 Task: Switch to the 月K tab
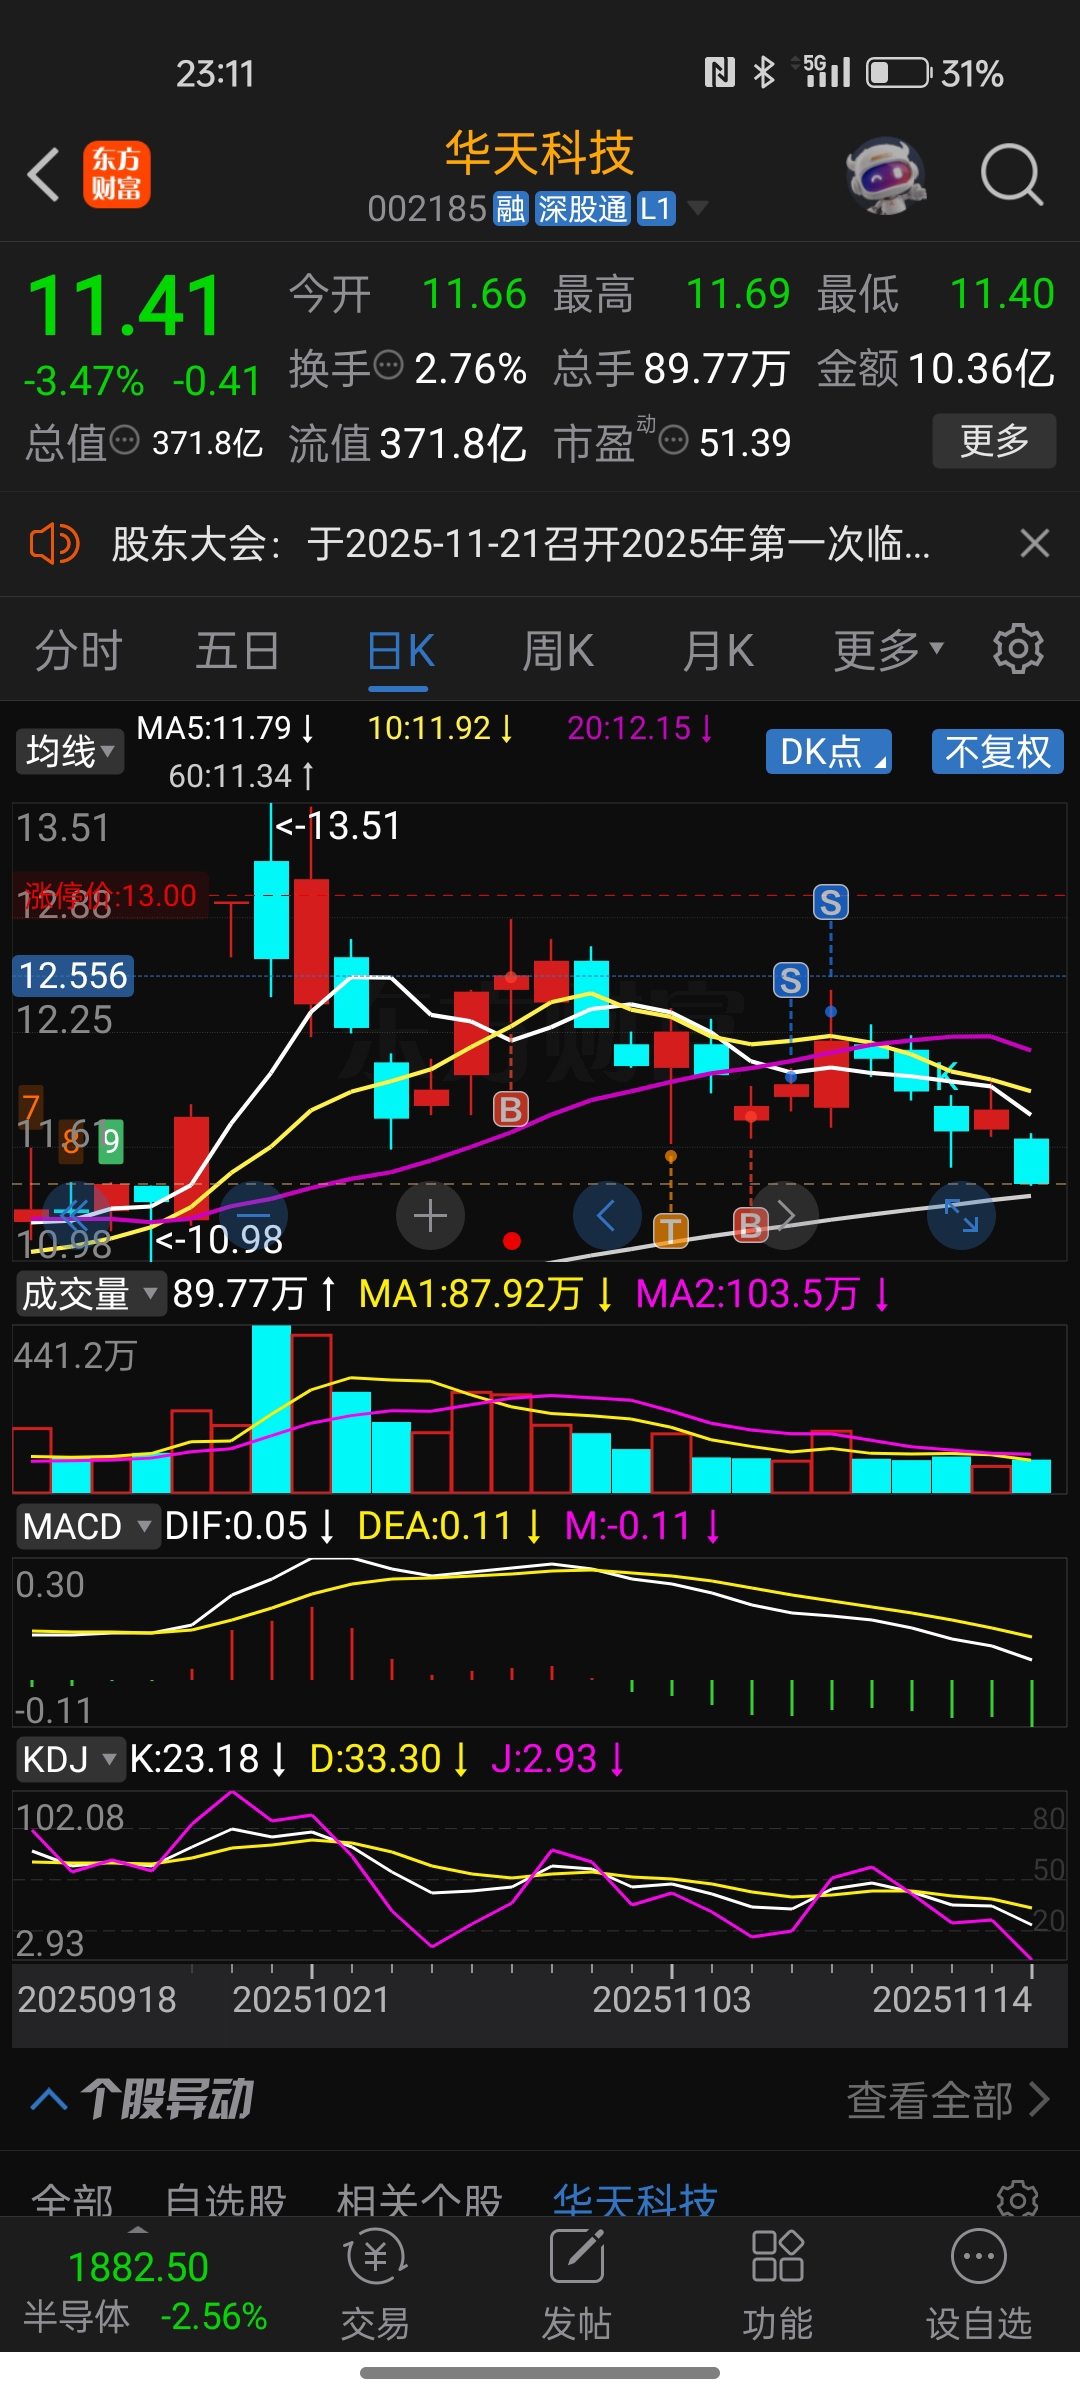pyautogui.click(x=717, y=651)
